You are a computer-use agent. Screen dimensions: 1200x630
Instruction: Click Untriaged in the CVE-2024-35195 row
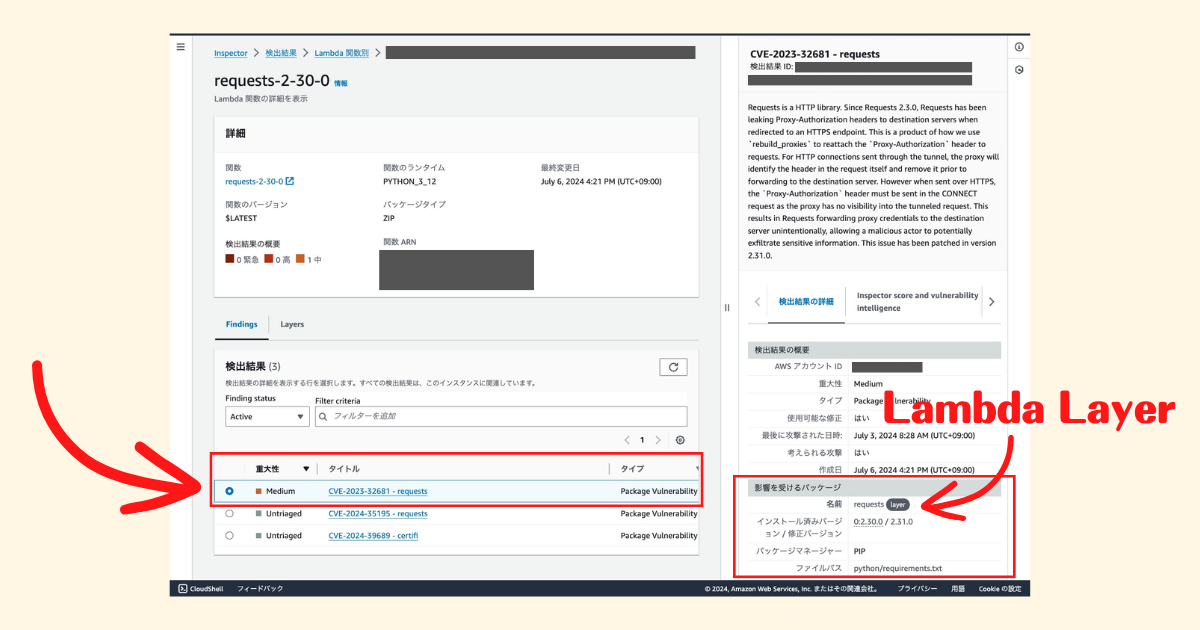(x=284, y=513)
